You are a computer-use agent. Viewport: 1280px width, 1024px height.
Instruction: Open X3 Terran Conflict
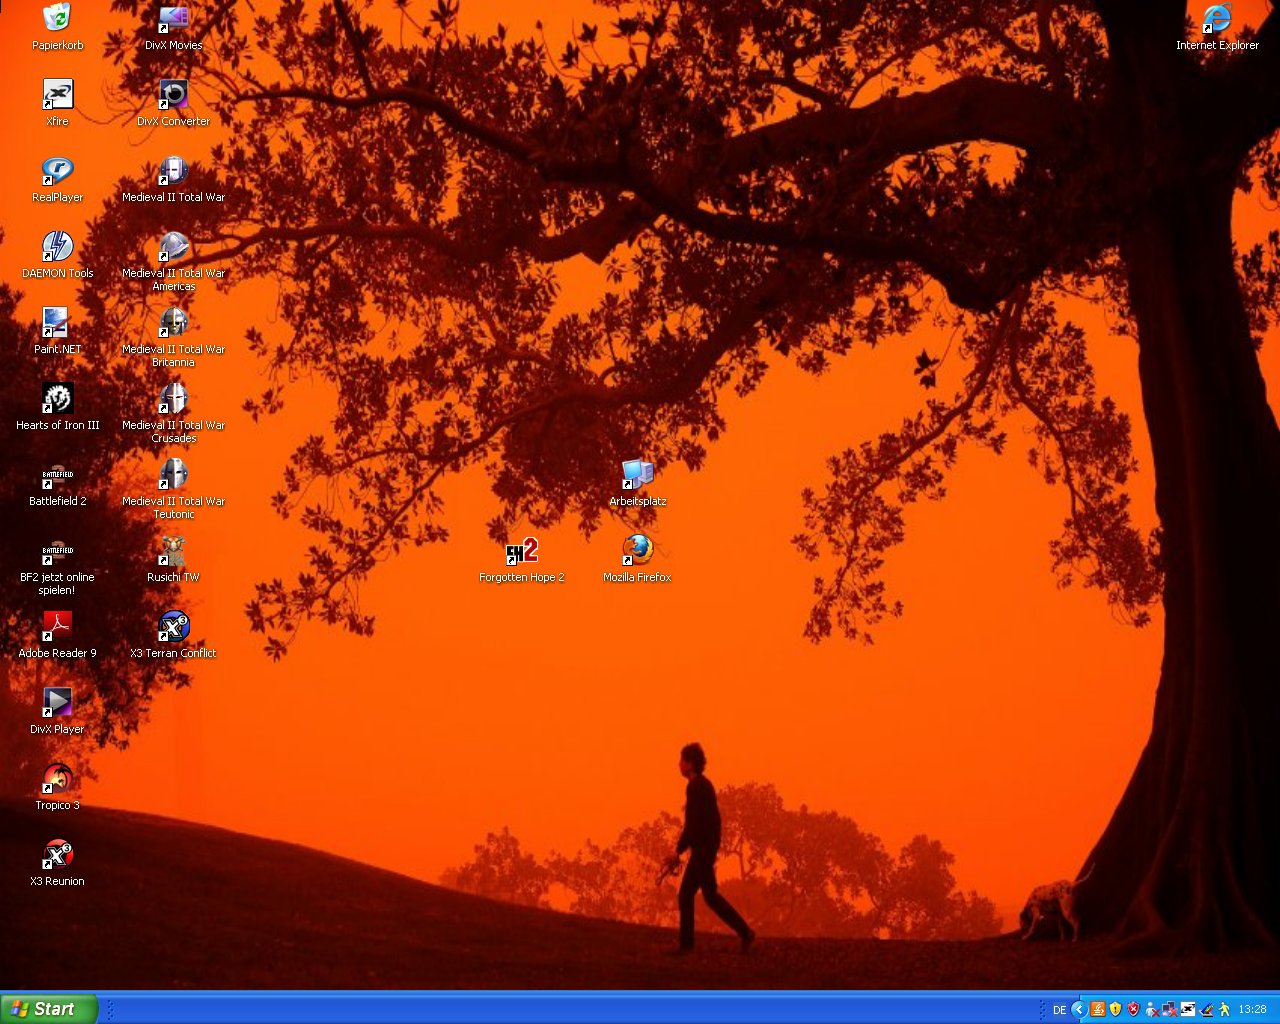172,627
